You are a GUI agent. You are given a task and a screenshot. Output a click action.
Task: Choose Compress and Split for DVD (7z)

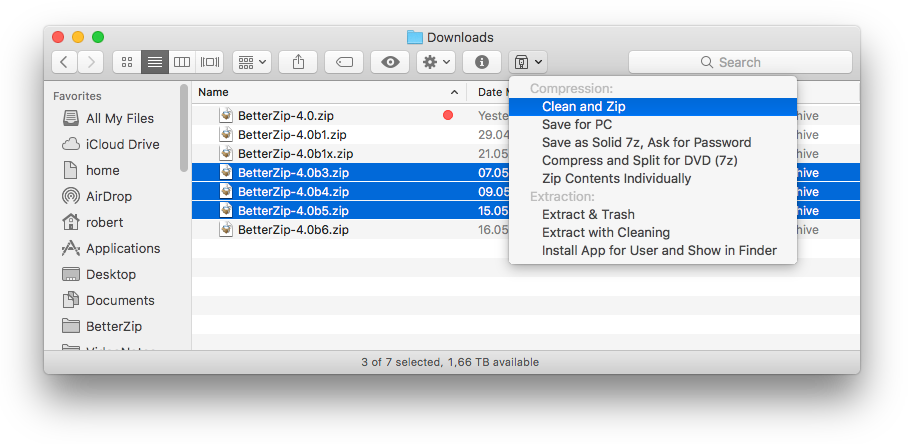click(x=653, y=160)
